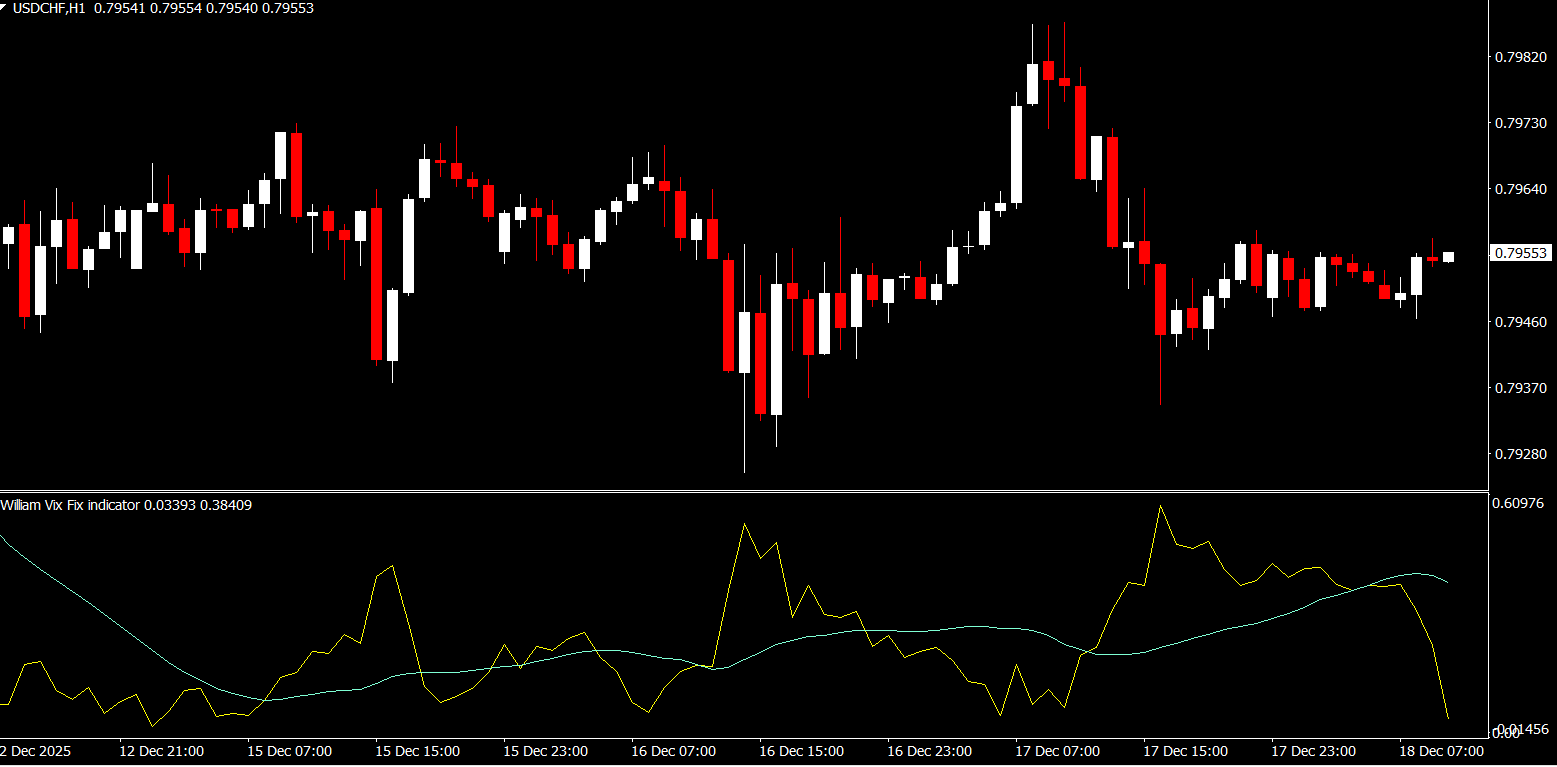Click the 16 Dec 15:00 time marker
This screenshot has width=1557, height=767.
(x=802, y=751)
